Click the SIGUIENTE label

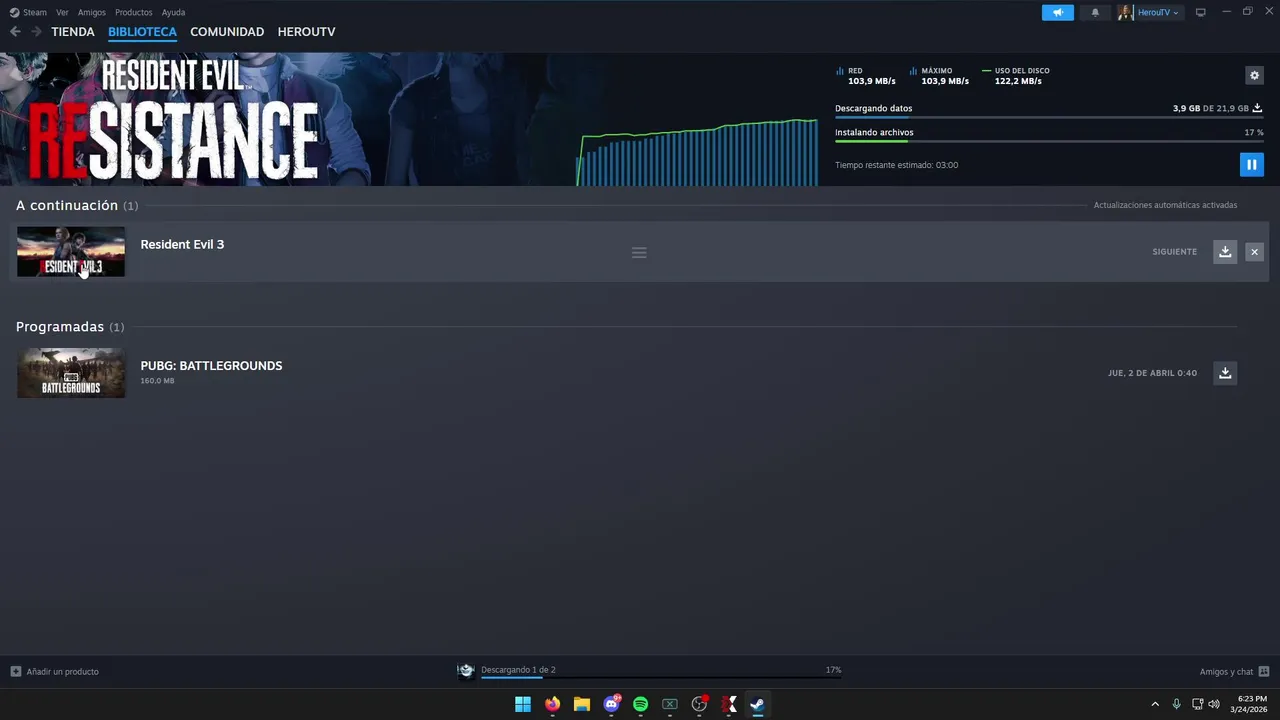coord(1174,252)
